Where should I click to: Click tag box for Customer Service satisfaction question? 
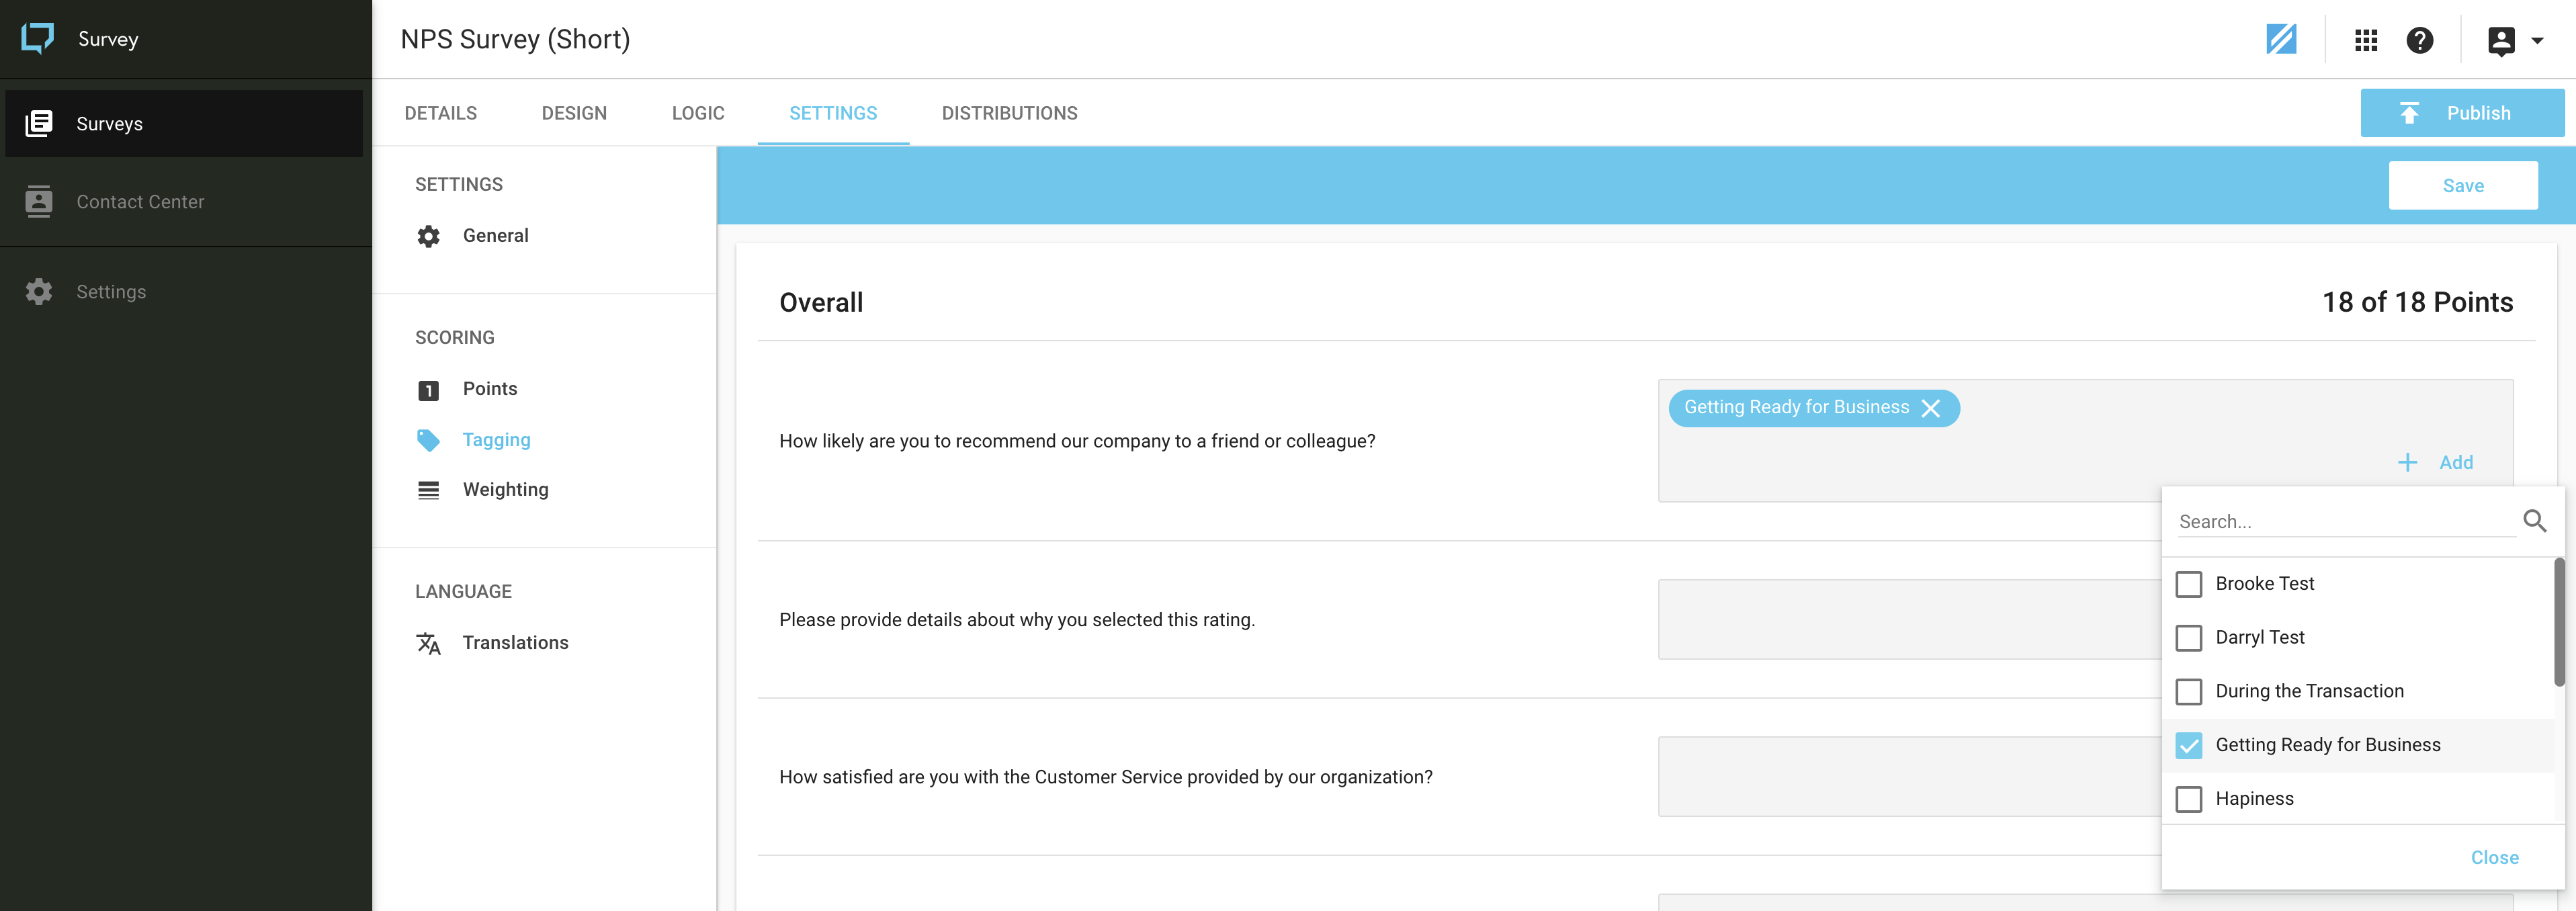1910,777
